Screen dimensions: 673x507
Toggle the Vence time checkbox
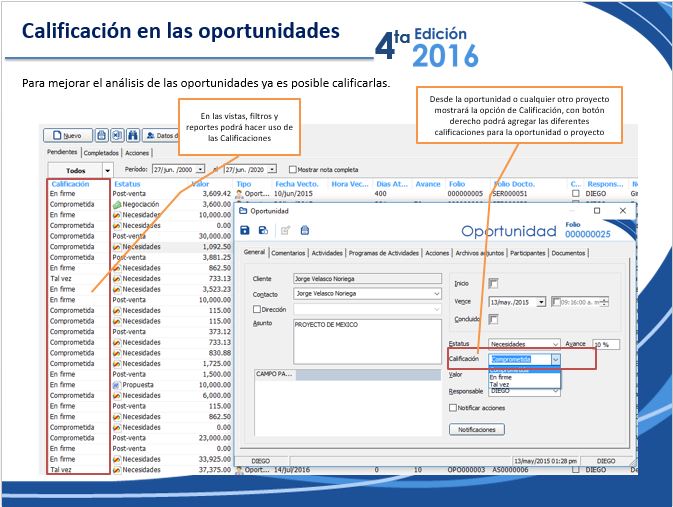[x=555, y=302]
